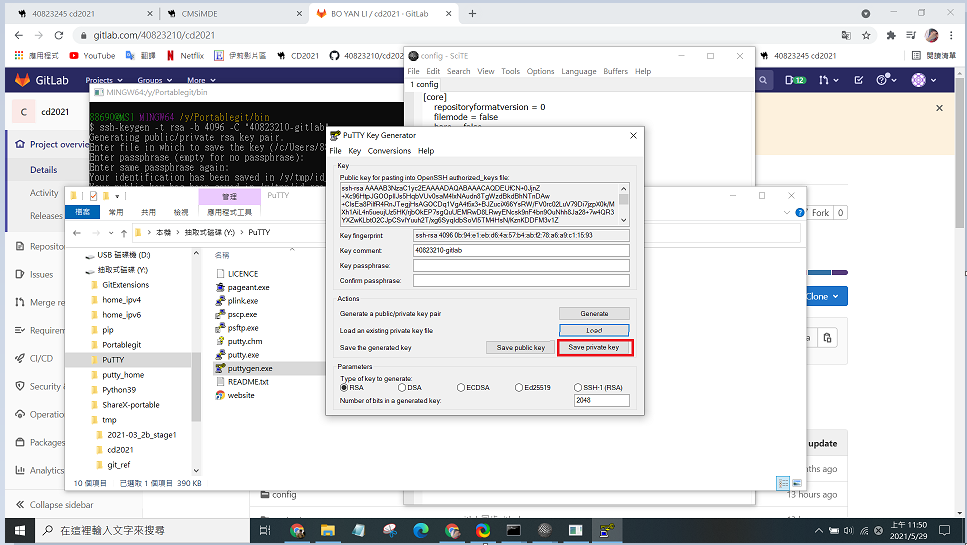This screenshot has height=545, width=967.
Task: Click Save public key button
Action: pos(521,348)
